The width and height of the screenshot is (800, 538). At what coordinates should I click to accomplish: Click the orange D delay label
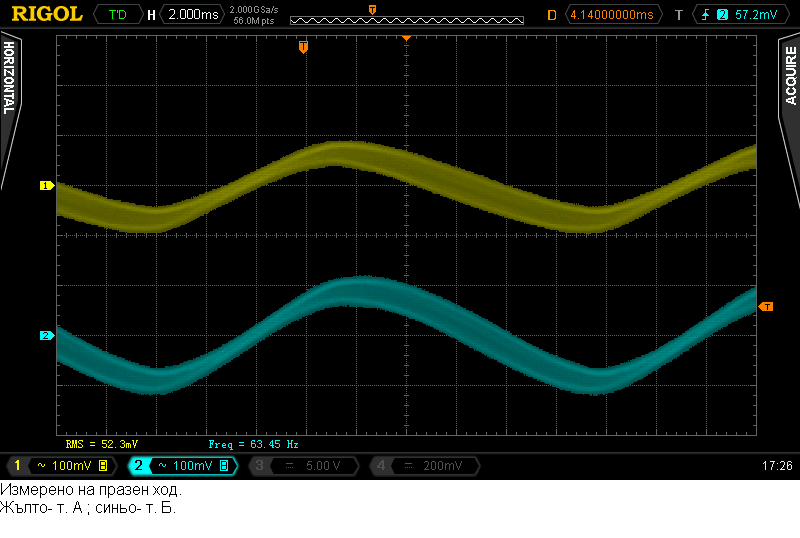552,15
